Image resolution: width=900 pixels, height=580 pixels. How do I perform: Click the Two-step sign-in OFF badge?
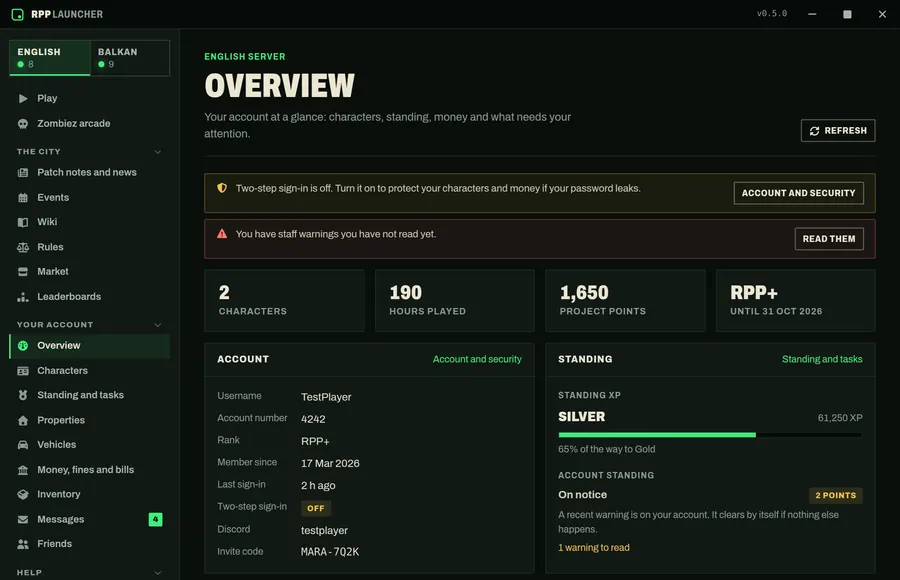tap(316, 508)
